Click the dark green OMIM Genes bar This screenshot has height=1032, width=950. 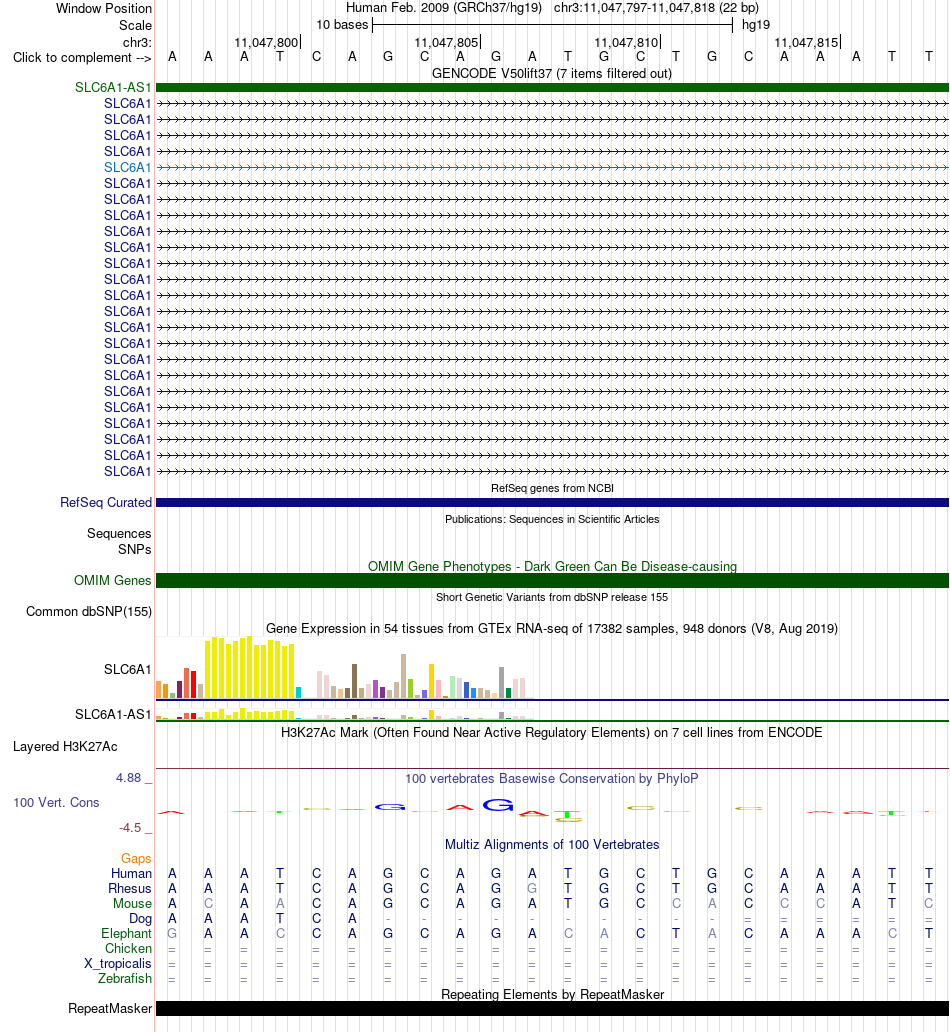[x=552, y=580]
